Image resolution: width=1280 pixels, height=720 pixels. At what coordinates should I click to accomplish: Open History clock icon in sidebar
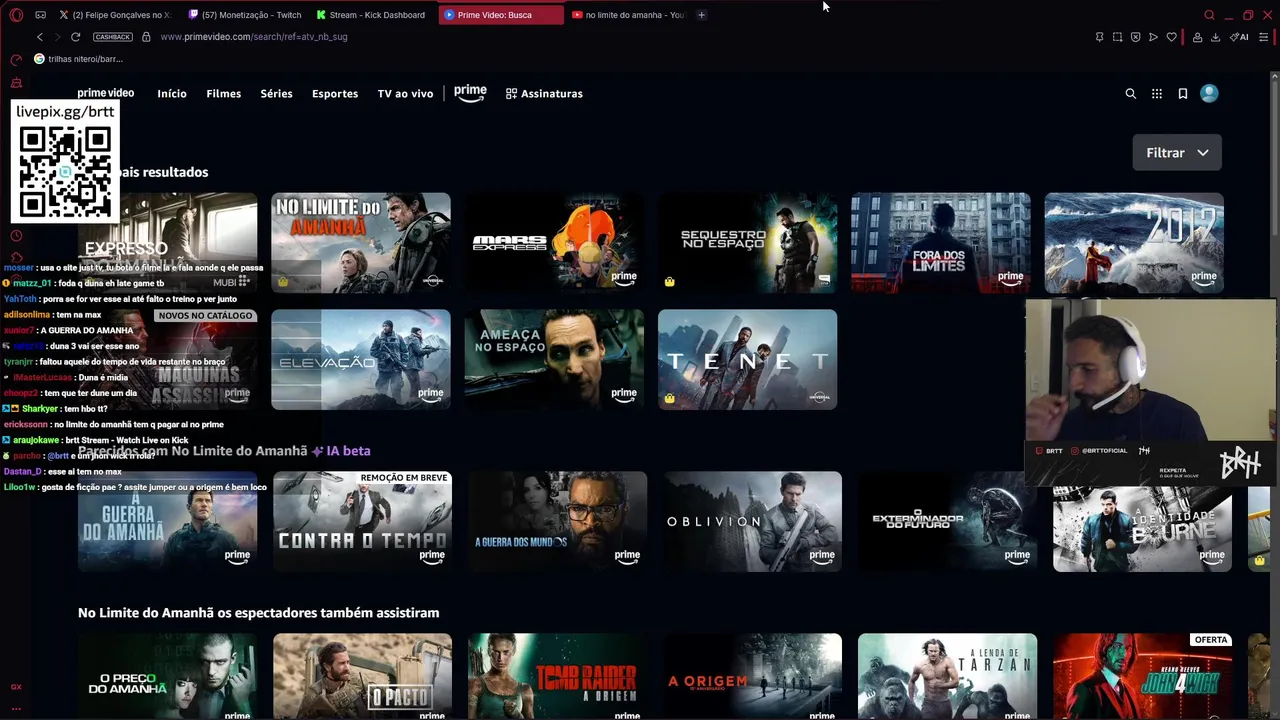pyautogui.click(x=16, y=236)
